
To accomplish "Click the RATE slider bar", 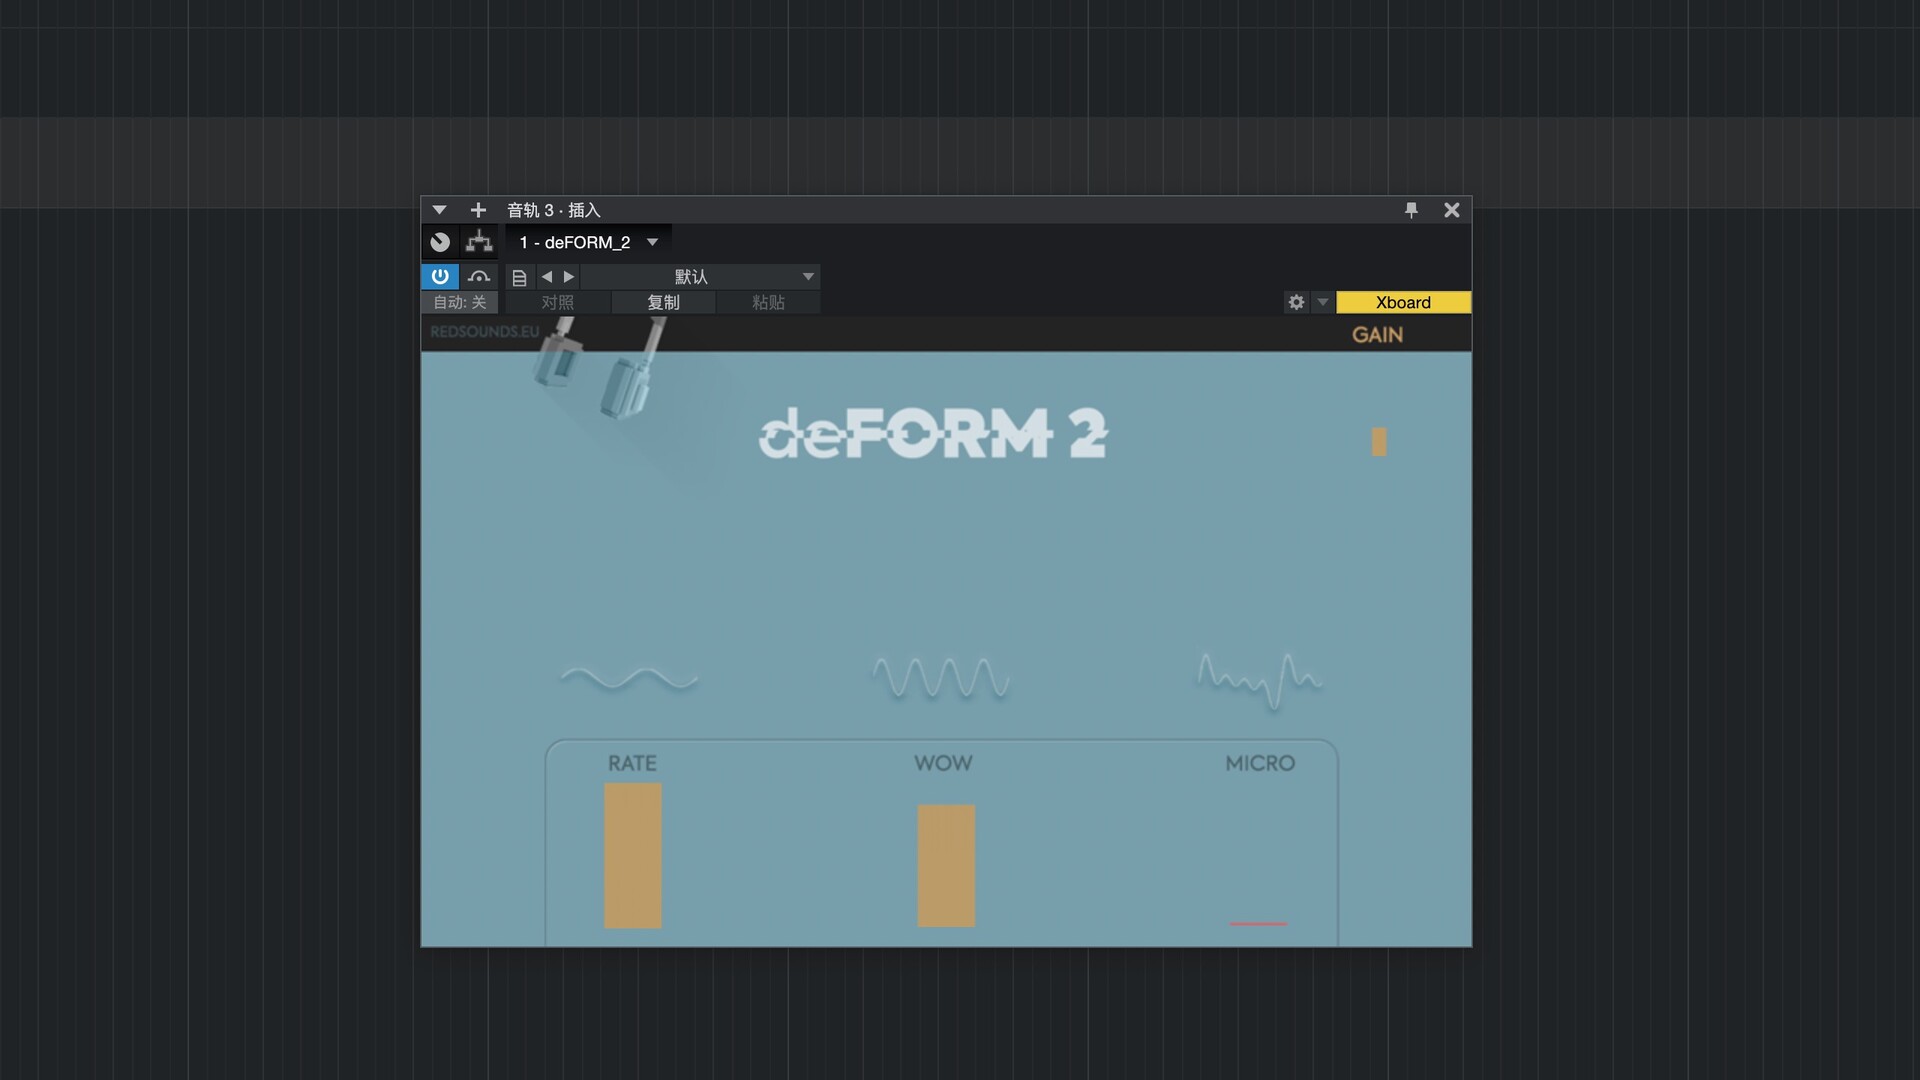I will (x=633, y=856).
